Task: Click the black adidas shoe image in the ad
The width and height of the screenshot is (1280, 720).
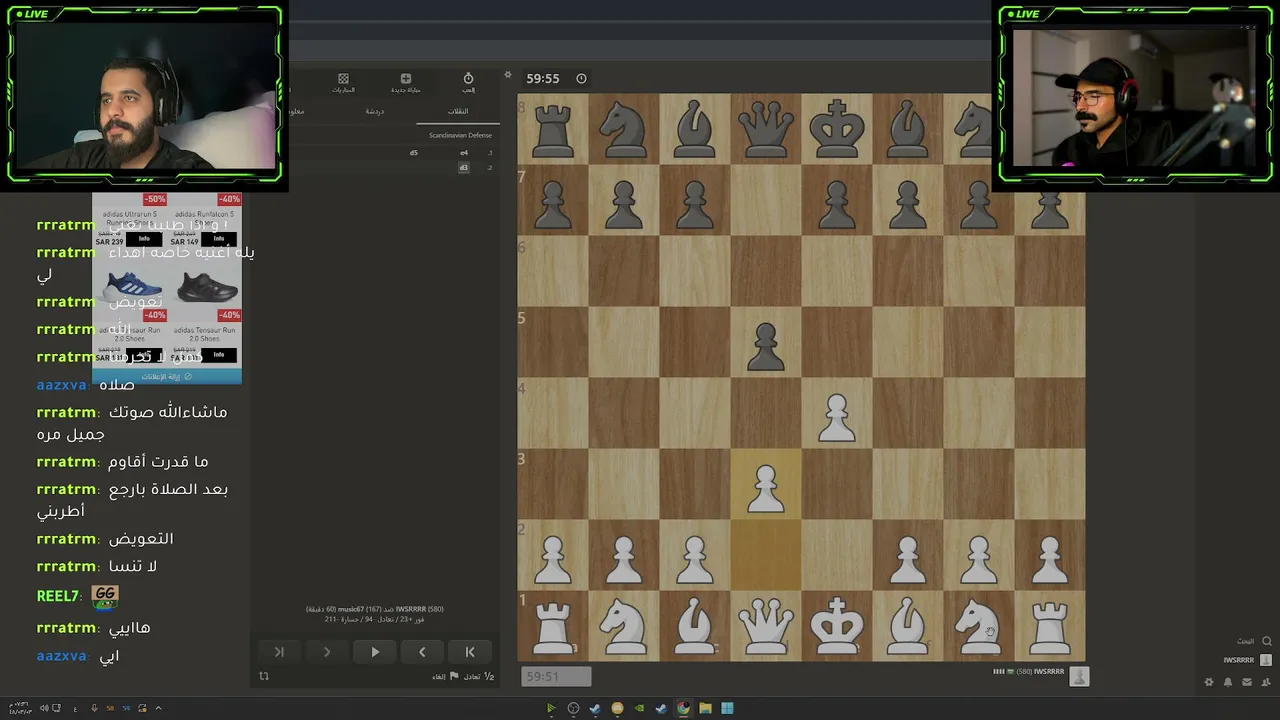Action: [208, 288]
